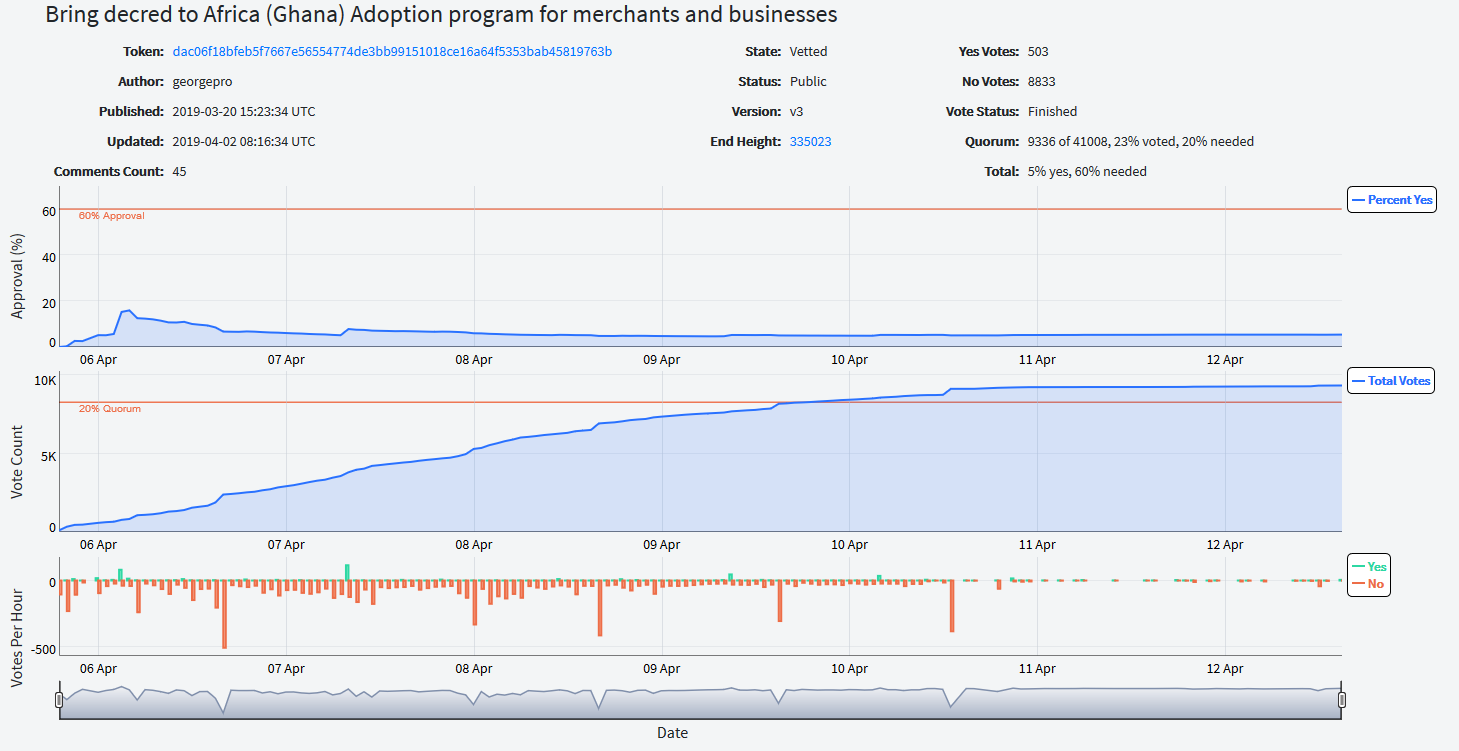Click the Total value 5% yes, 60% needed
Screen dimensions: 1459x751
1088,171
